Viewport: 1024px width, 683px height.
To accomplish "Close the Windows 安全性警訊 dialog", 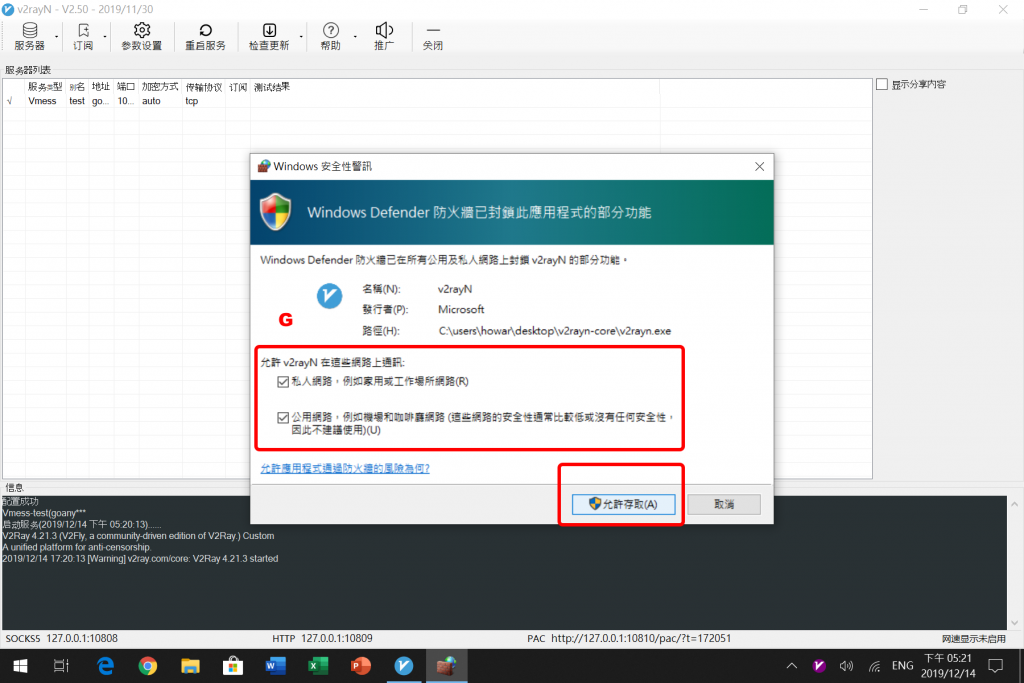I will pyautogui.click(x=760, y=167).
